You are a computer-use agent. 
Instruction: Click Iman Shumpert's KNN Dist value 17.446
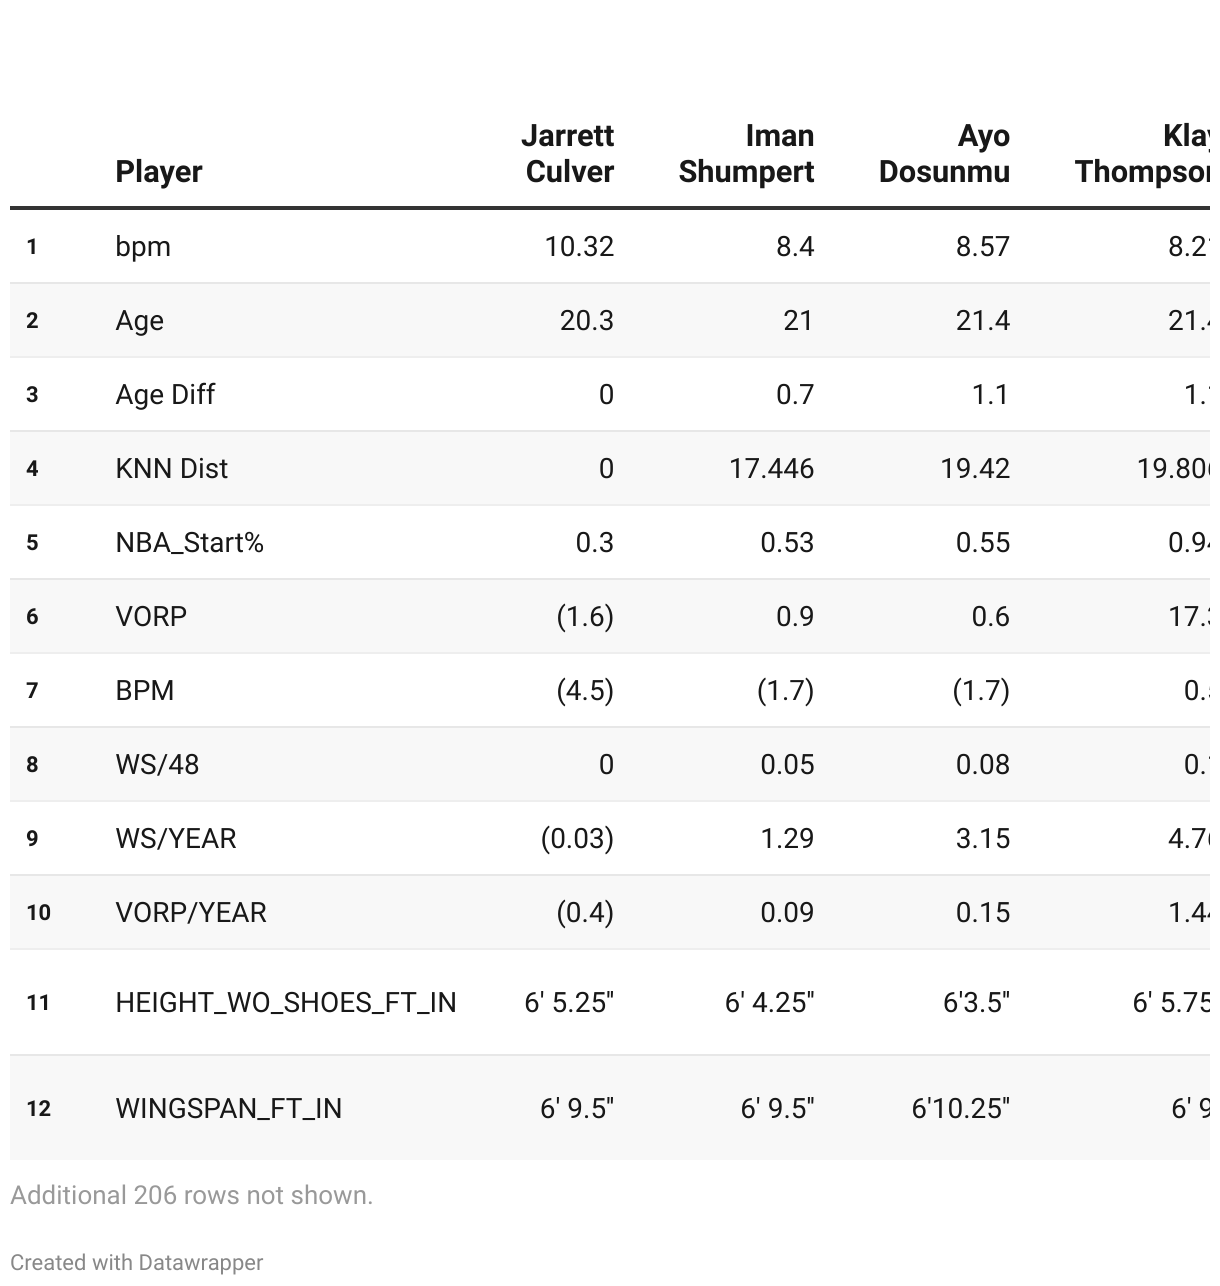point(771,468)
